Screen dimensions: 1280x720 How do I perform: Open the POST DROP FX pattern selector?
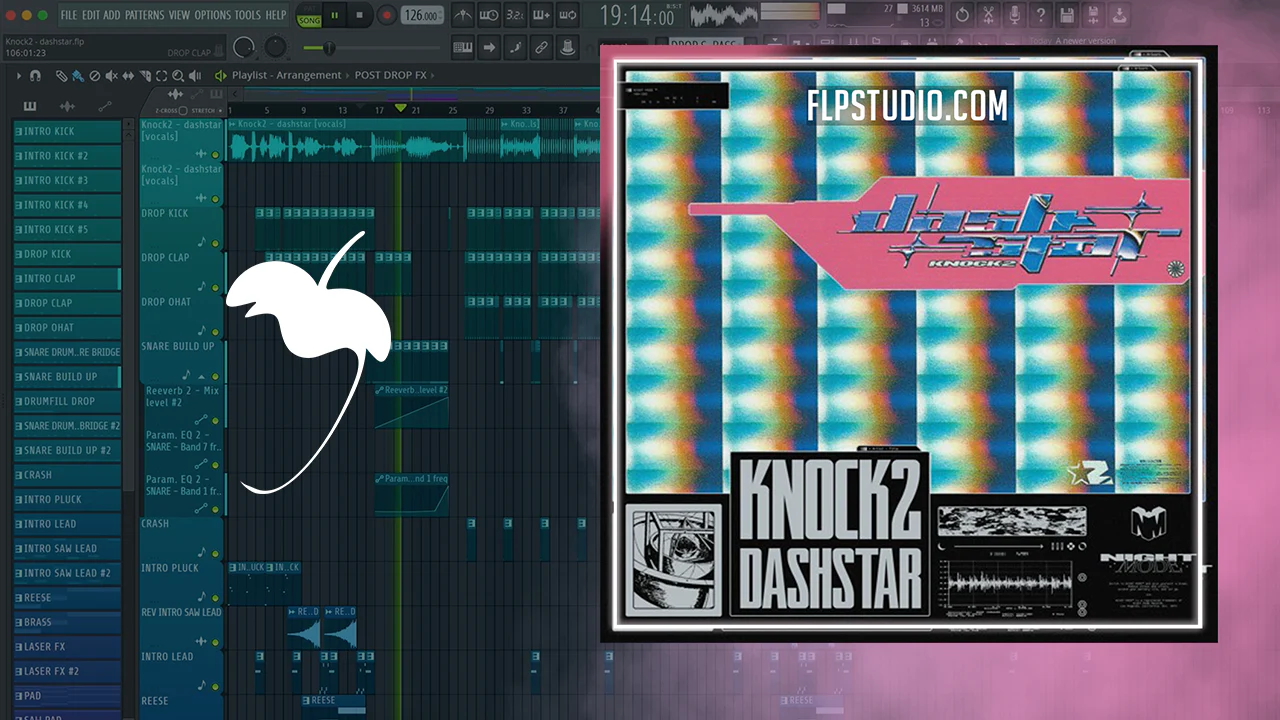click(x=391, y=76)
